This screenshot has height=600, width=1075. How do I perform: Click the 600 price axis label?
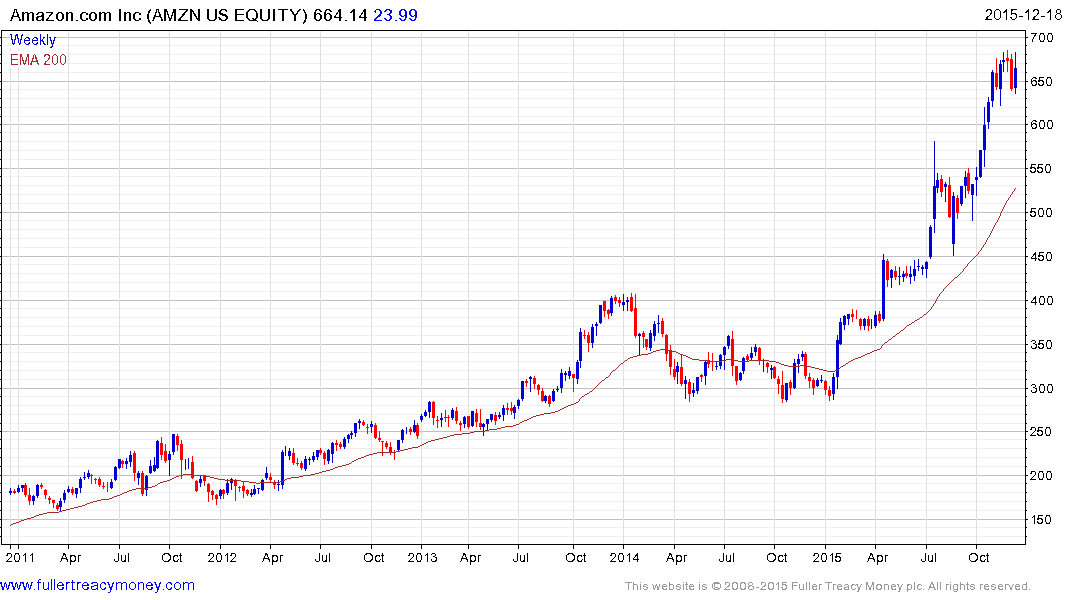[x=1041, y=125]
